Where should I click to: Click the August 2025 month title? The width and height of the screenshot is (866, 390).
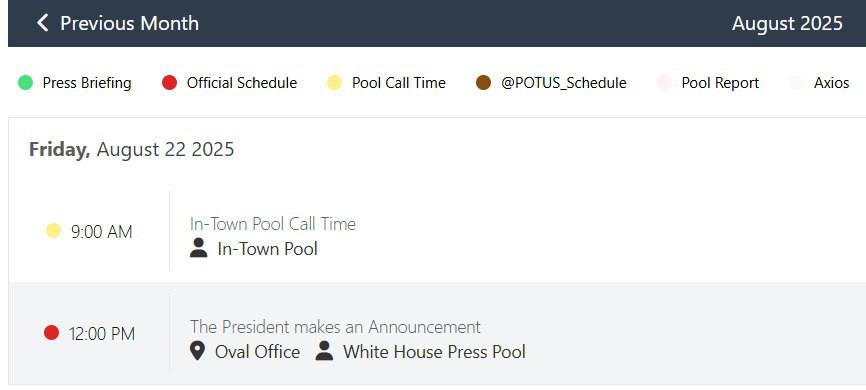787,23
